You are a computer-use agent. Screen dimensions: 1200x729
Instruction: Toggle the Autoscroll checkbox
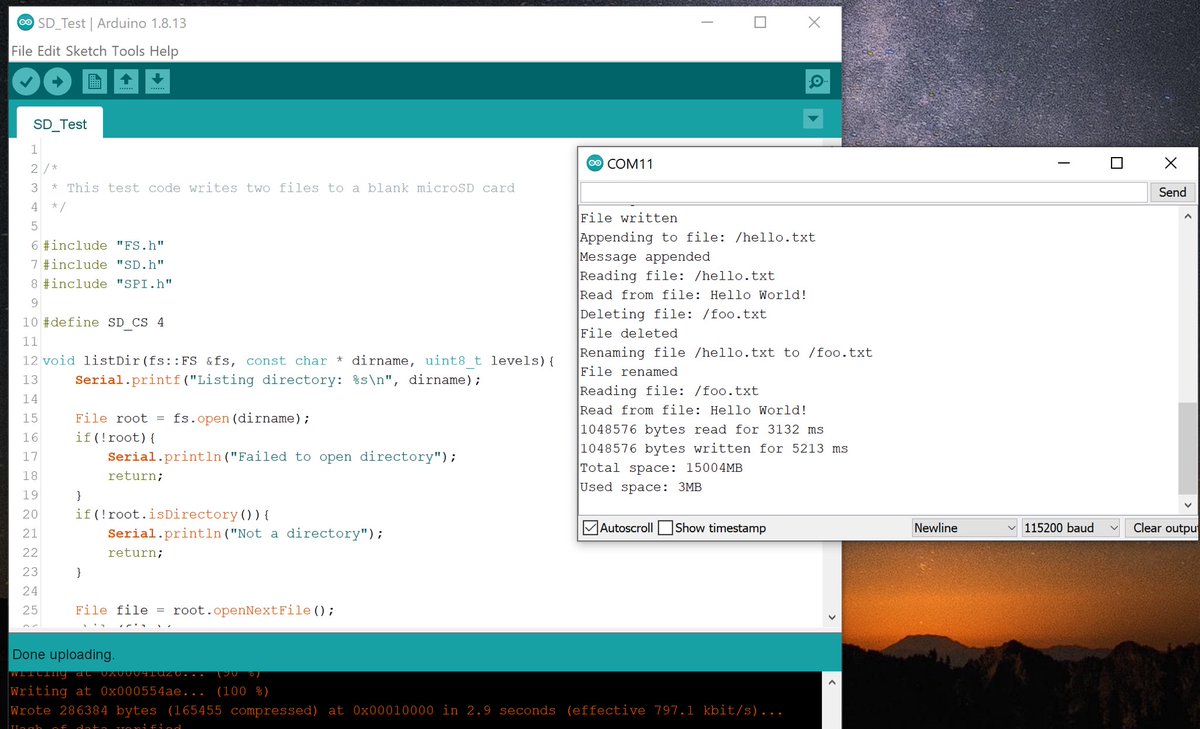[590, 528]
